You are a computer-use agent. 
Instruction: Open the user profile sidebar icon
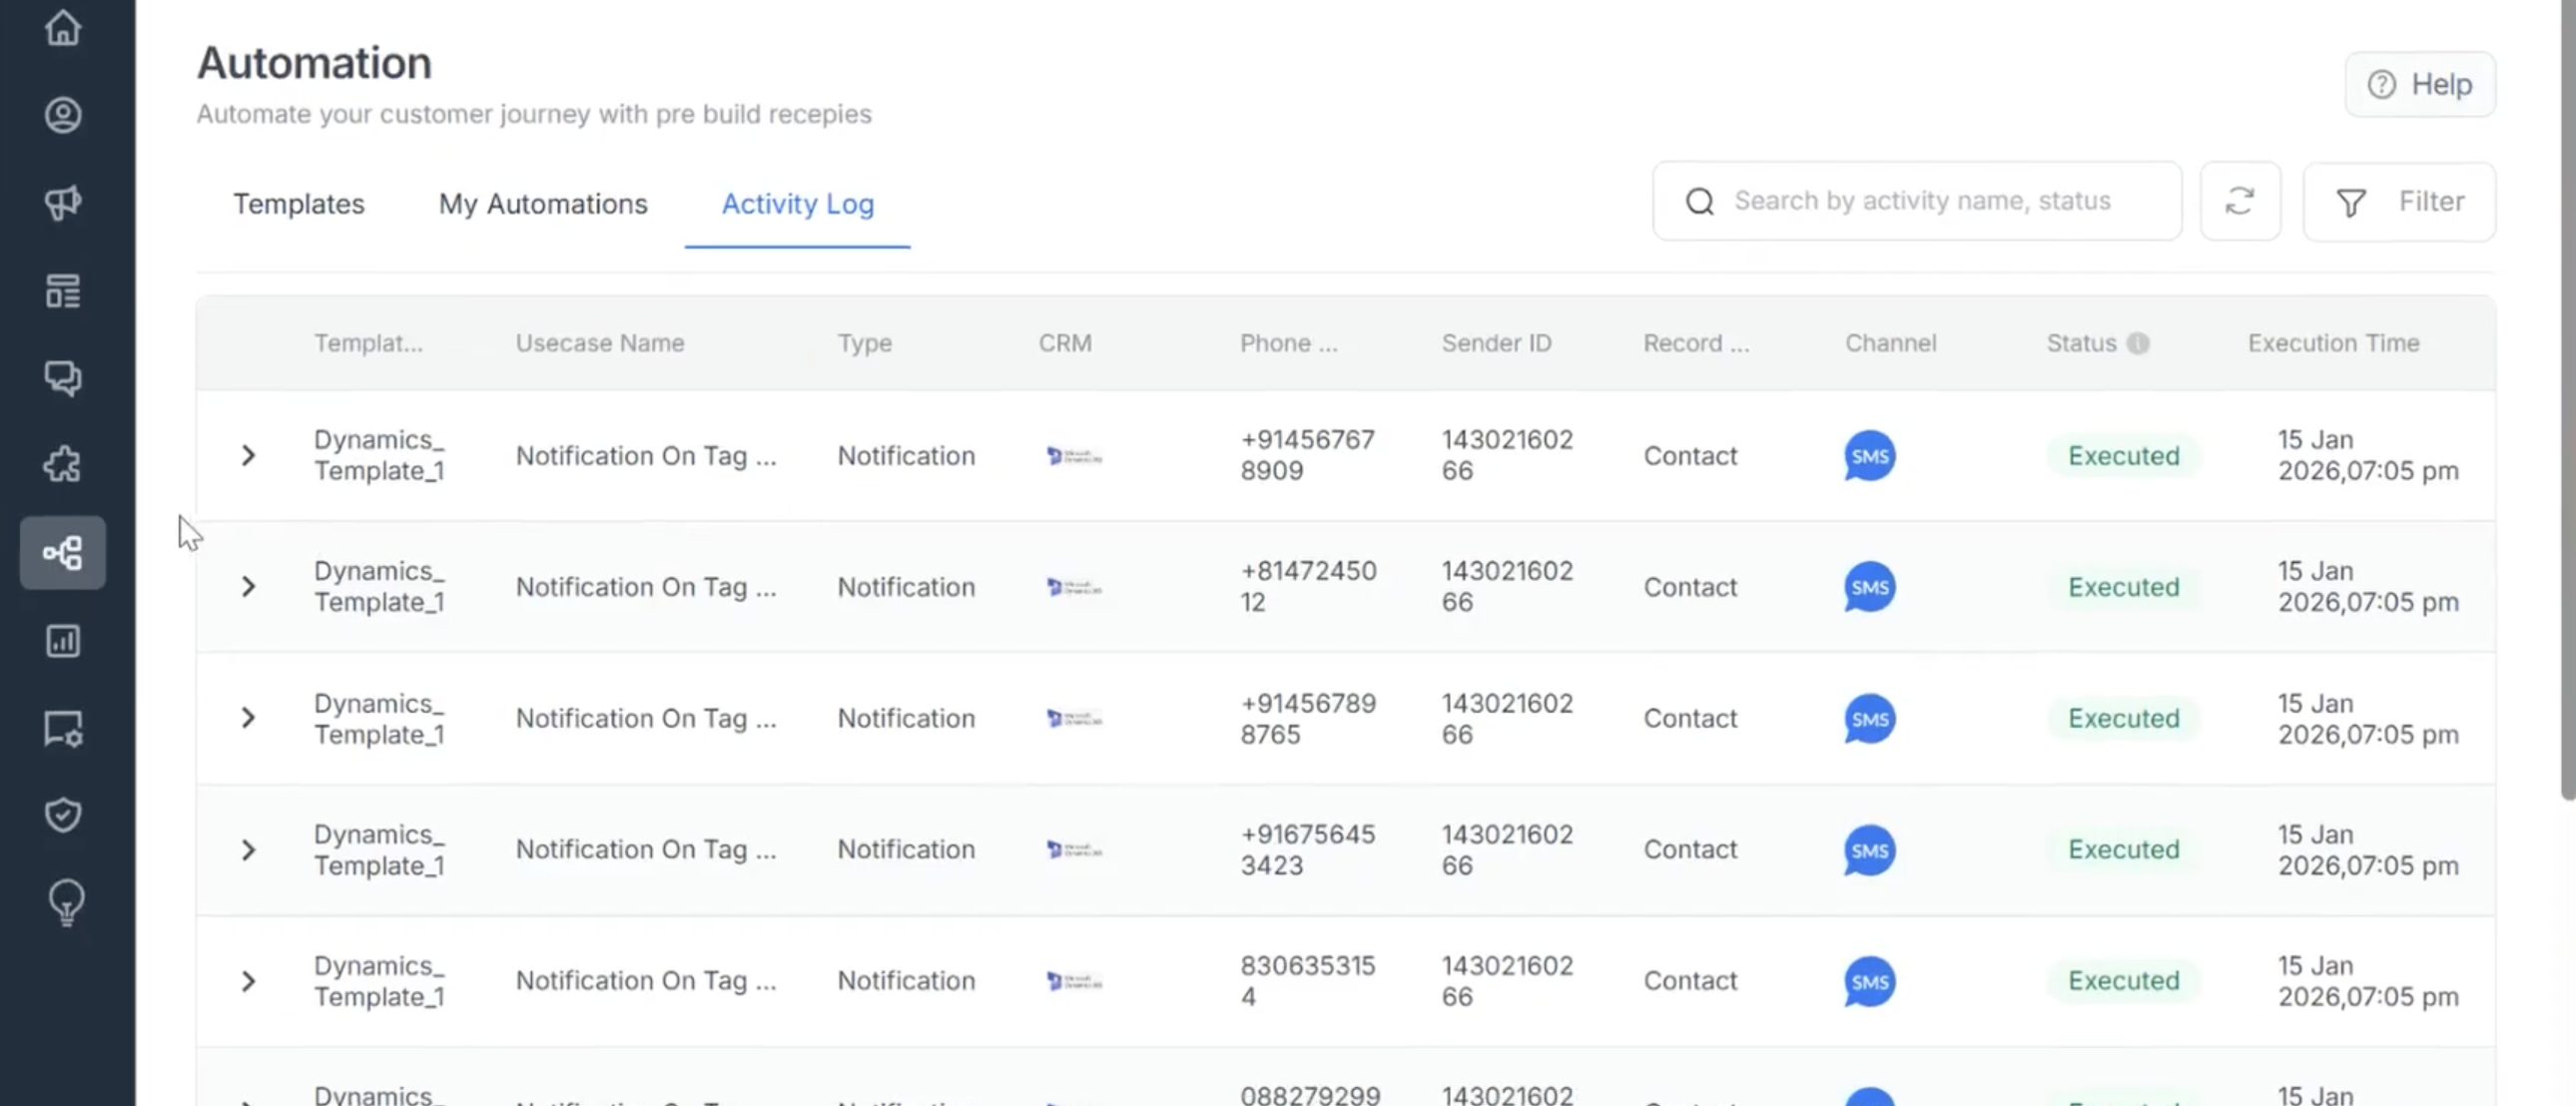click(63, 115)
